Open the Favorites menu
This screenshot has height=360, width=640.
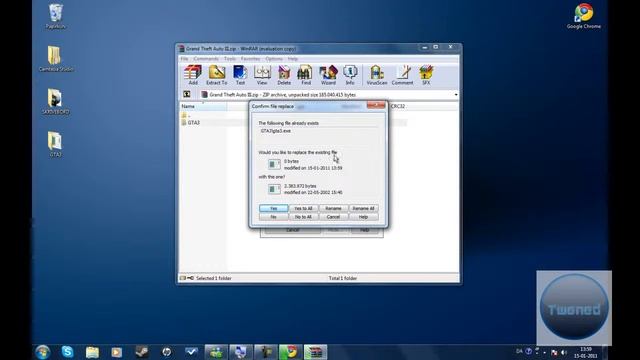click(x=250, y=59)
